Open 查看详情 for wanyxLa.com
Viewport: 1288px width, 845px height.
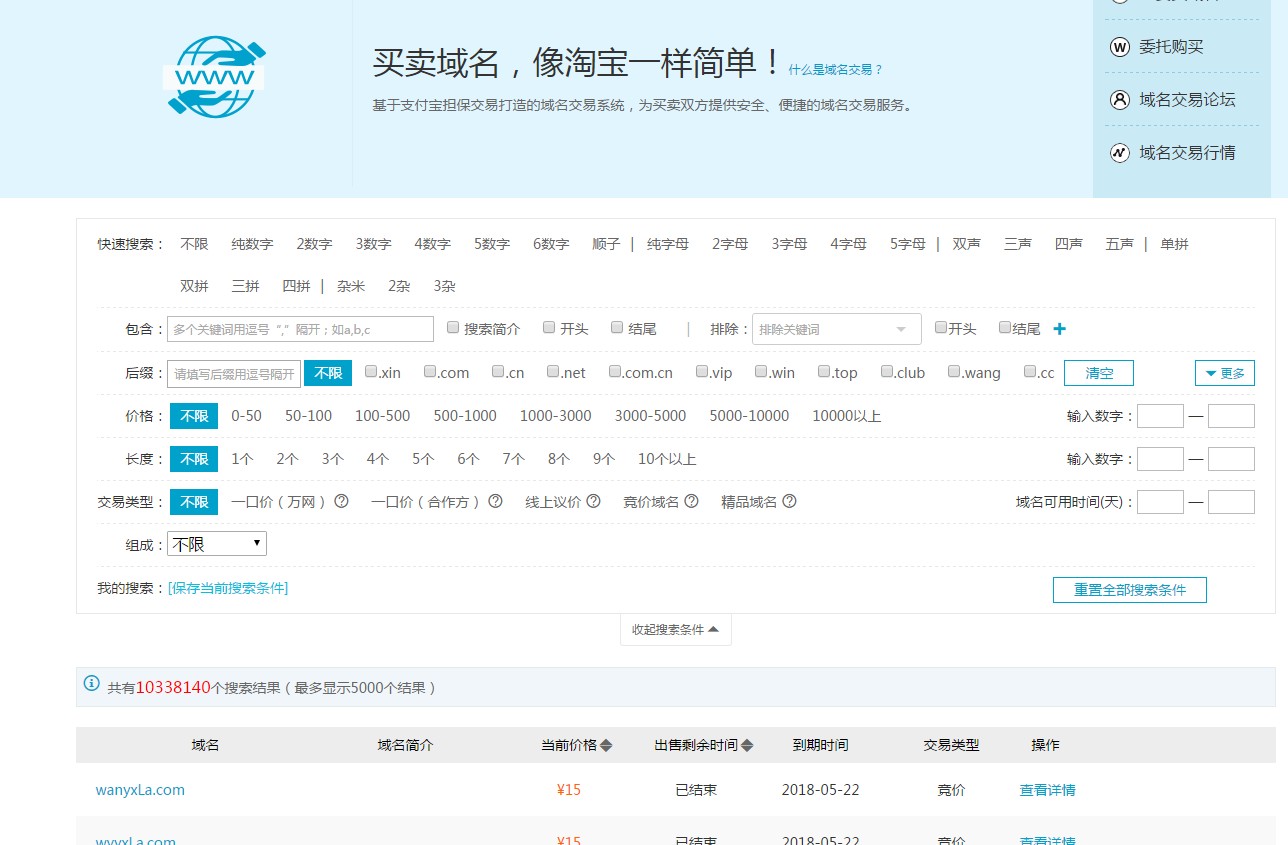1046,789
